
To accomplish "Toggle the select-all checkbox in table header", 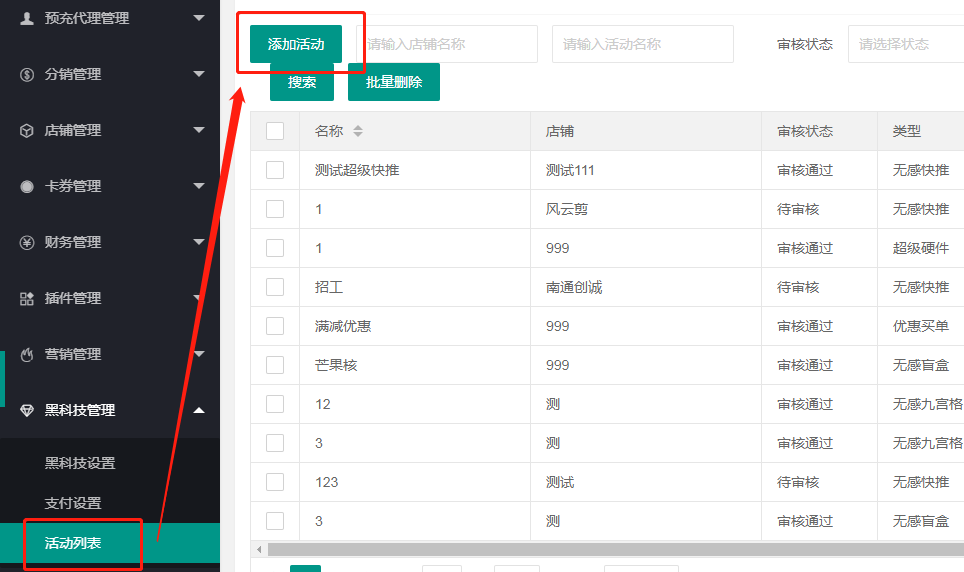I will tap(275, 131).
